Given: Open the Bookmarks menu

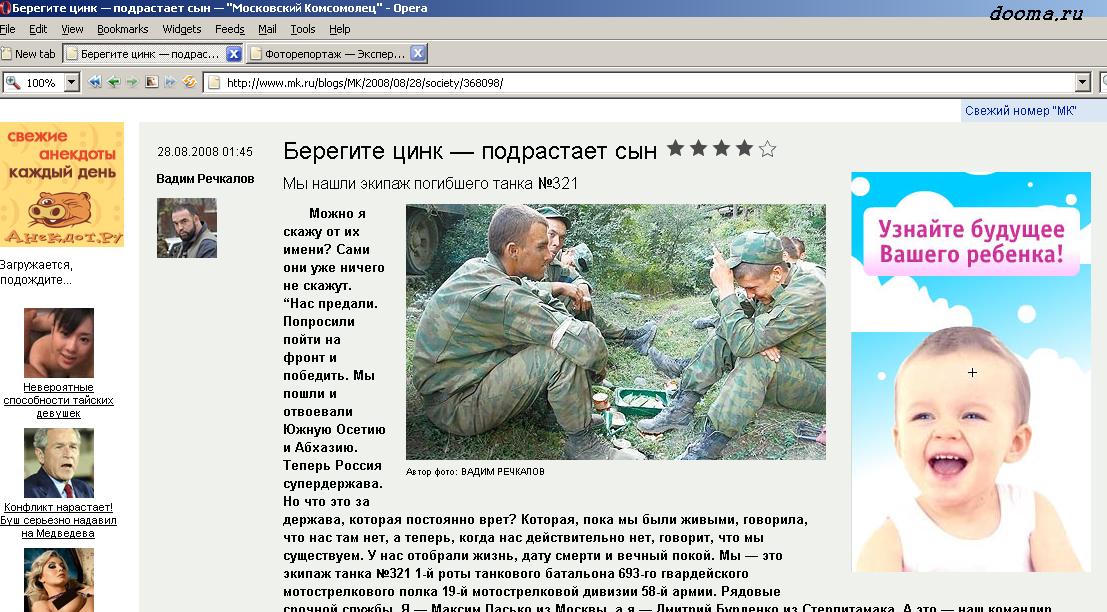Looking at the screenshot, I should tap(122, 30).
